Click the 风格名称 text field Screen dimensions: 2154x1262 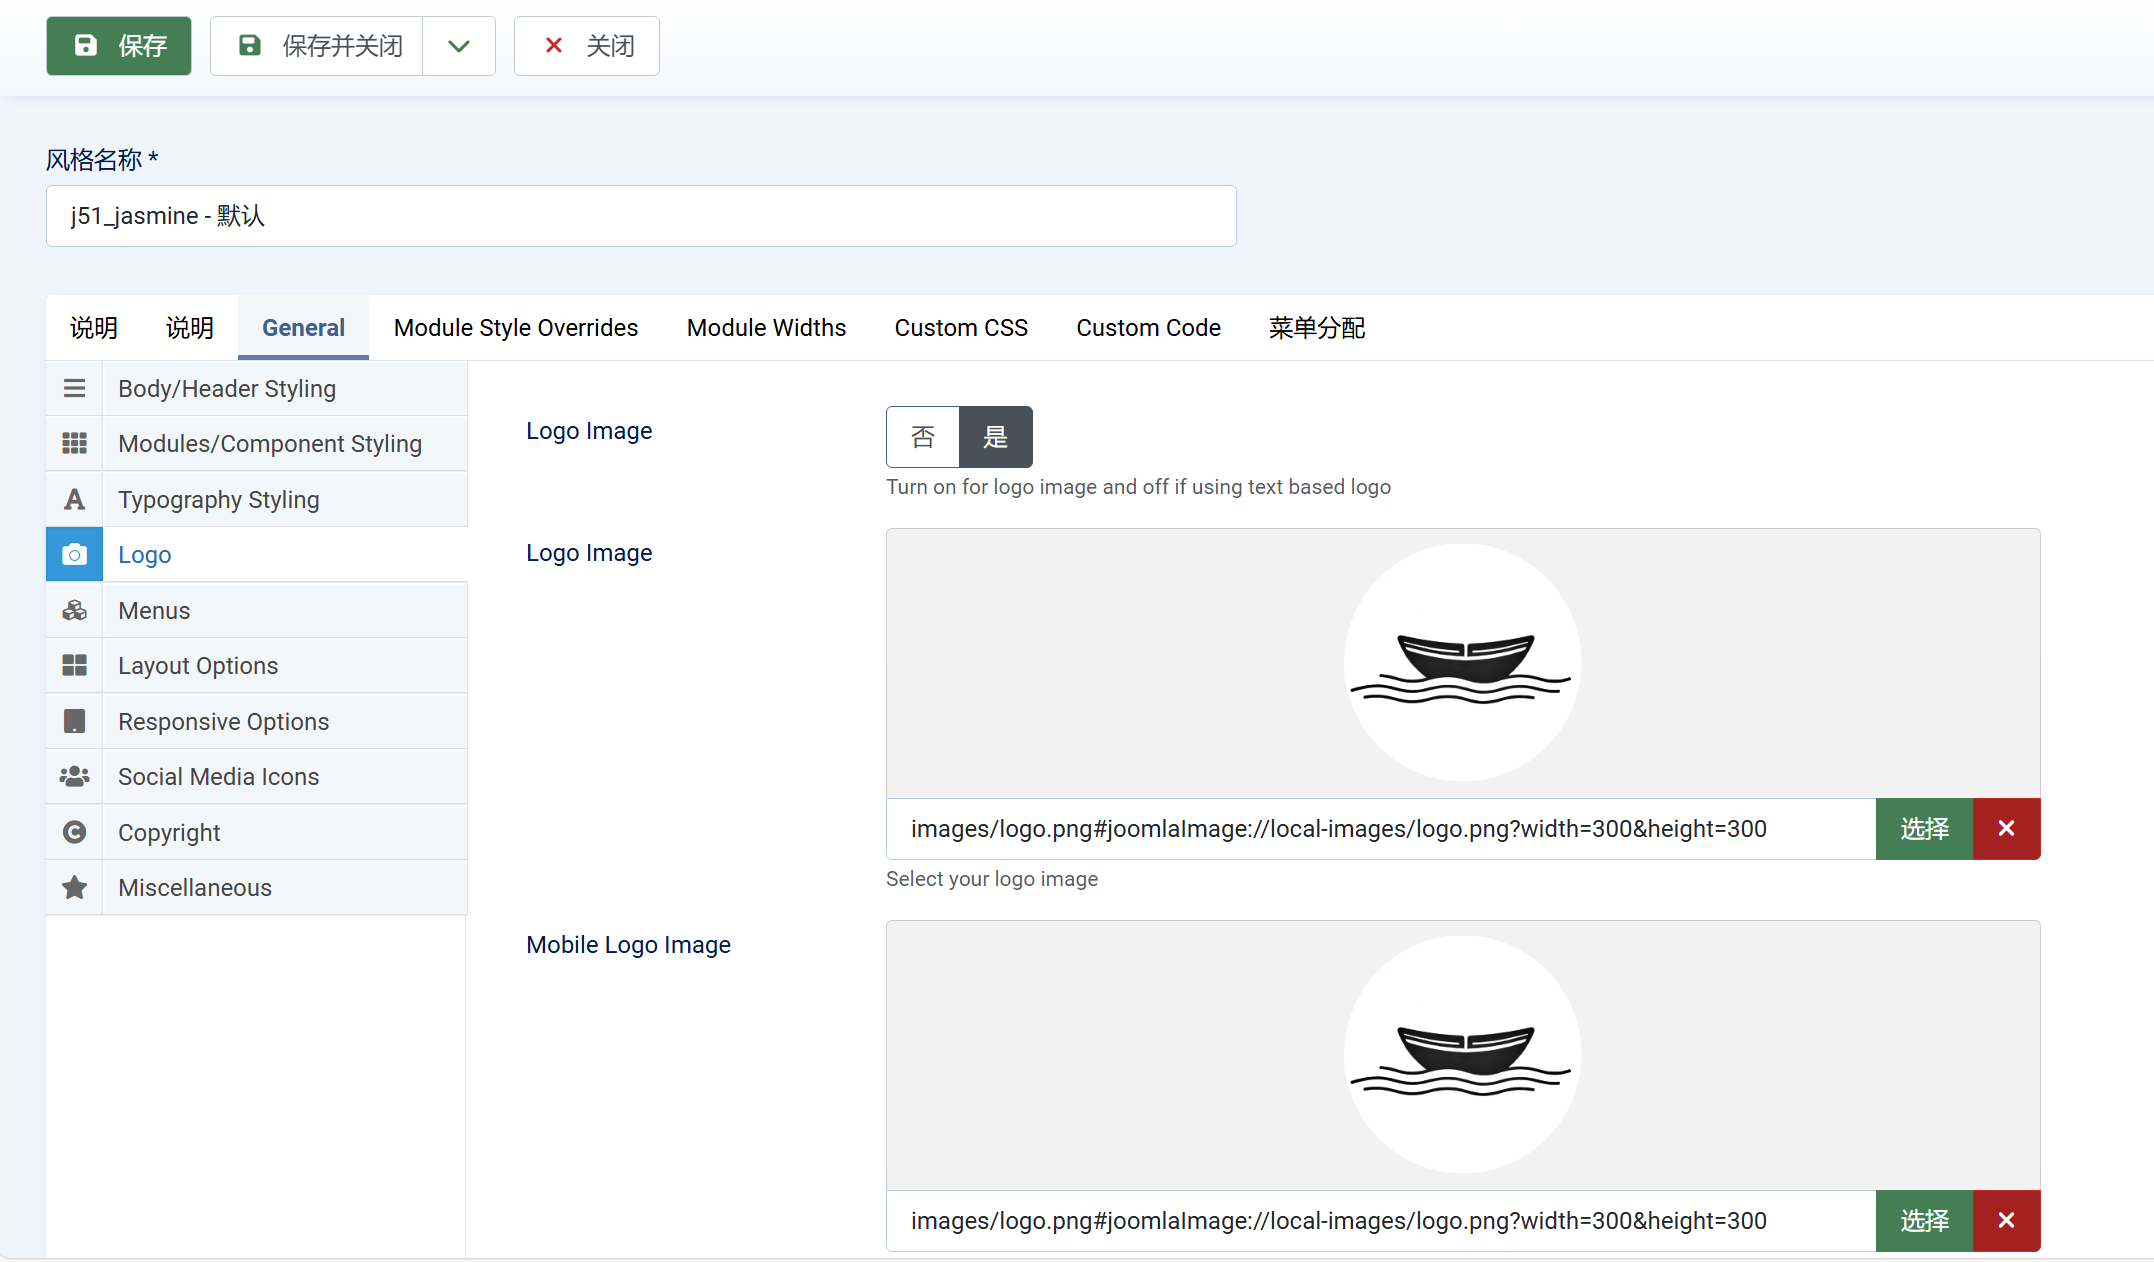pyautogui.click(x=640, y=216)
